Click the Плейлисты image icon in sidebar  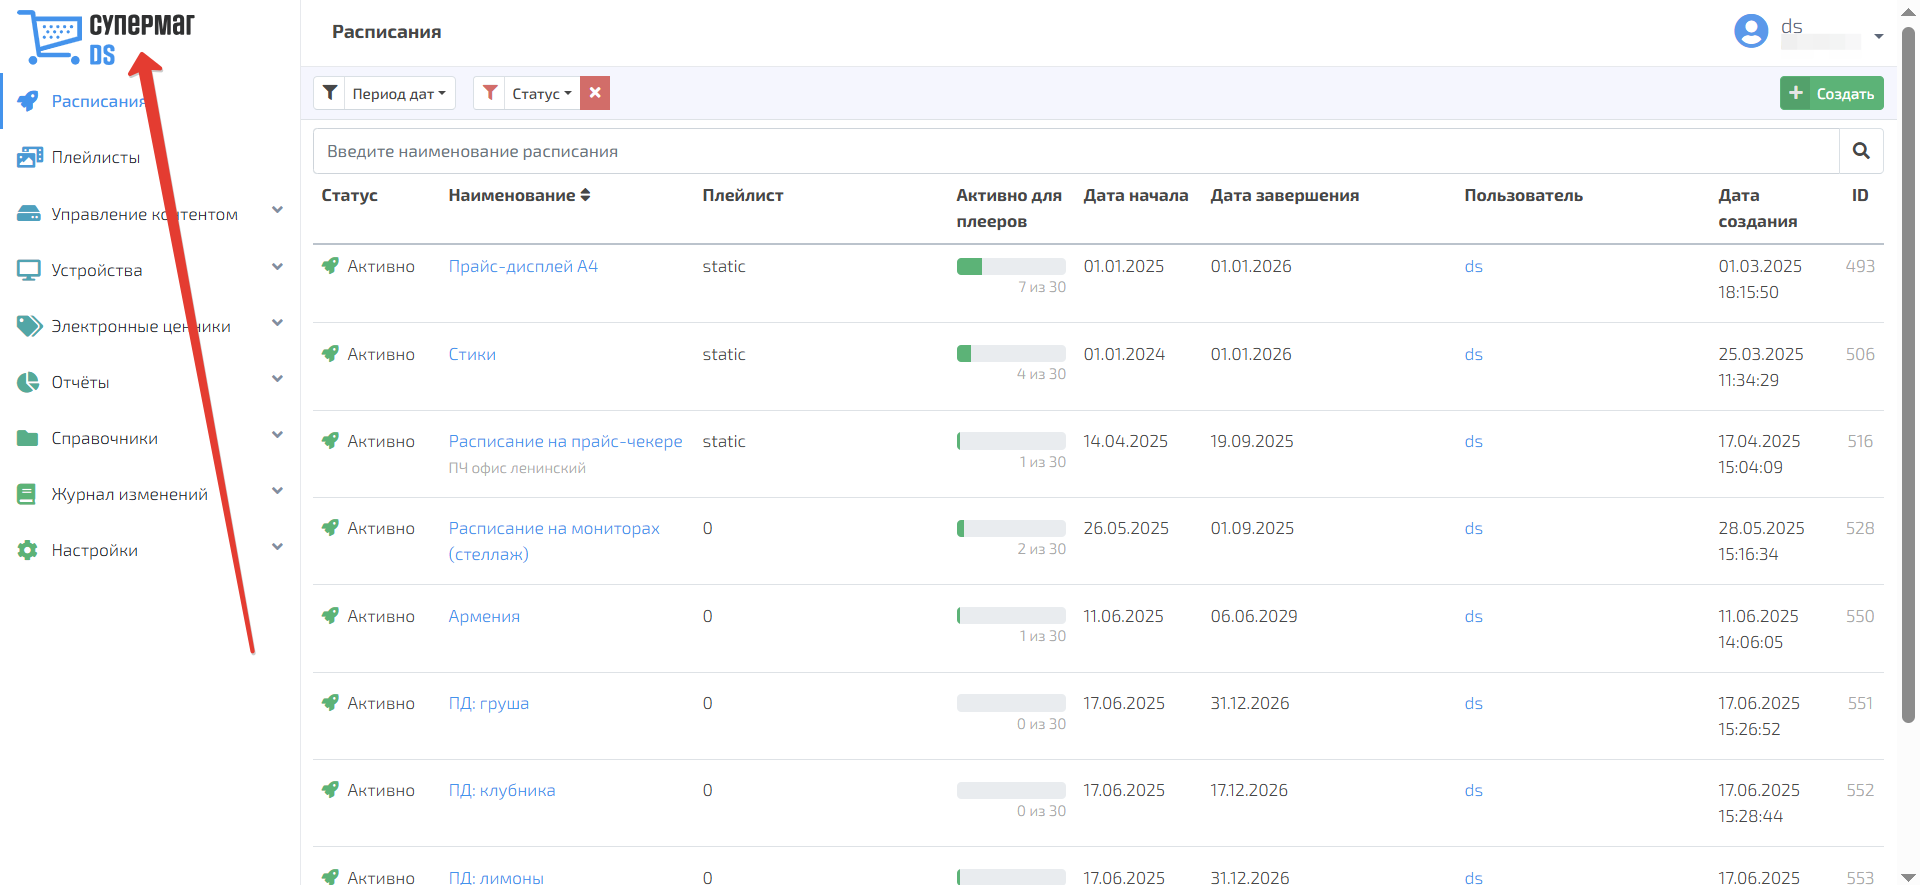click(29, 157)
